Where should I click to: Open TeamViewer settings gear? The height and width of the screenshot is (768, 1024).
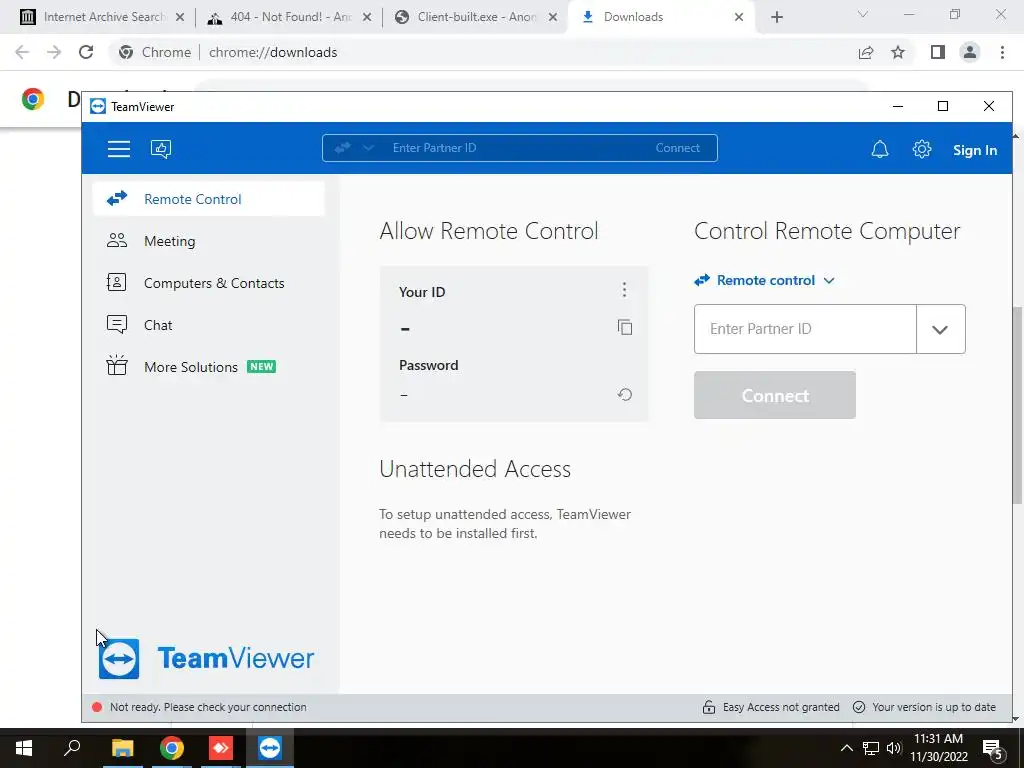(x=921, y=150)
